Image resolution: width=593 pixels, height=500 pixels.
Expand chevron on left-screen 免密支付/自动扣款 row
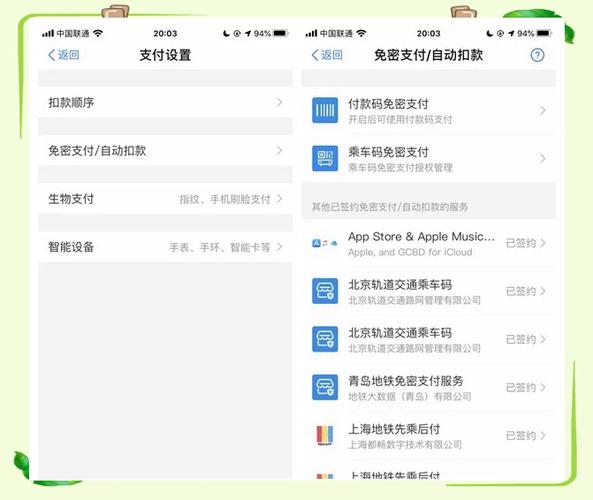coord(279,150)
